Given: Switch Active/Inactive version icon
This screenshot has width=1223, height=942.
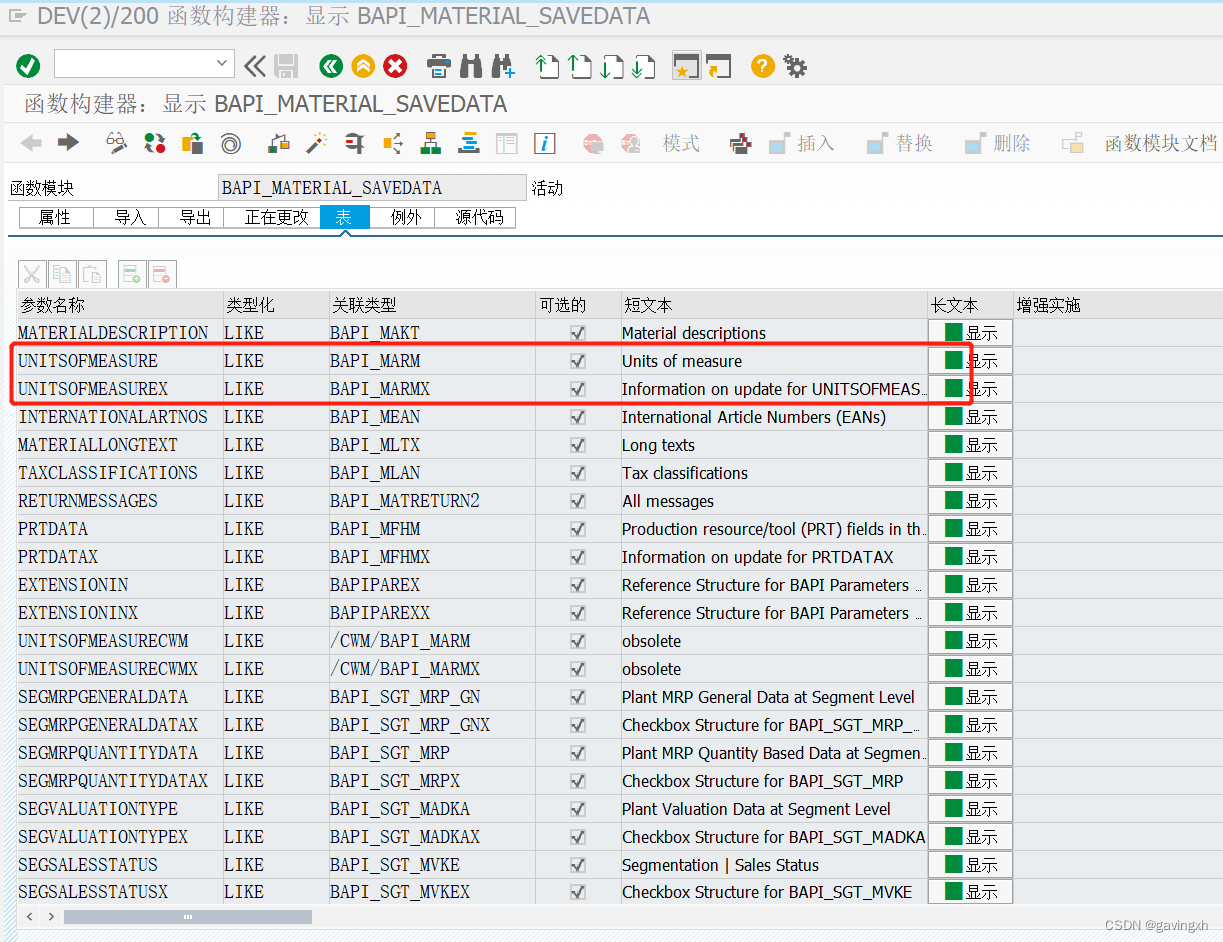Looking at the screenshot, I should (155, 143).
